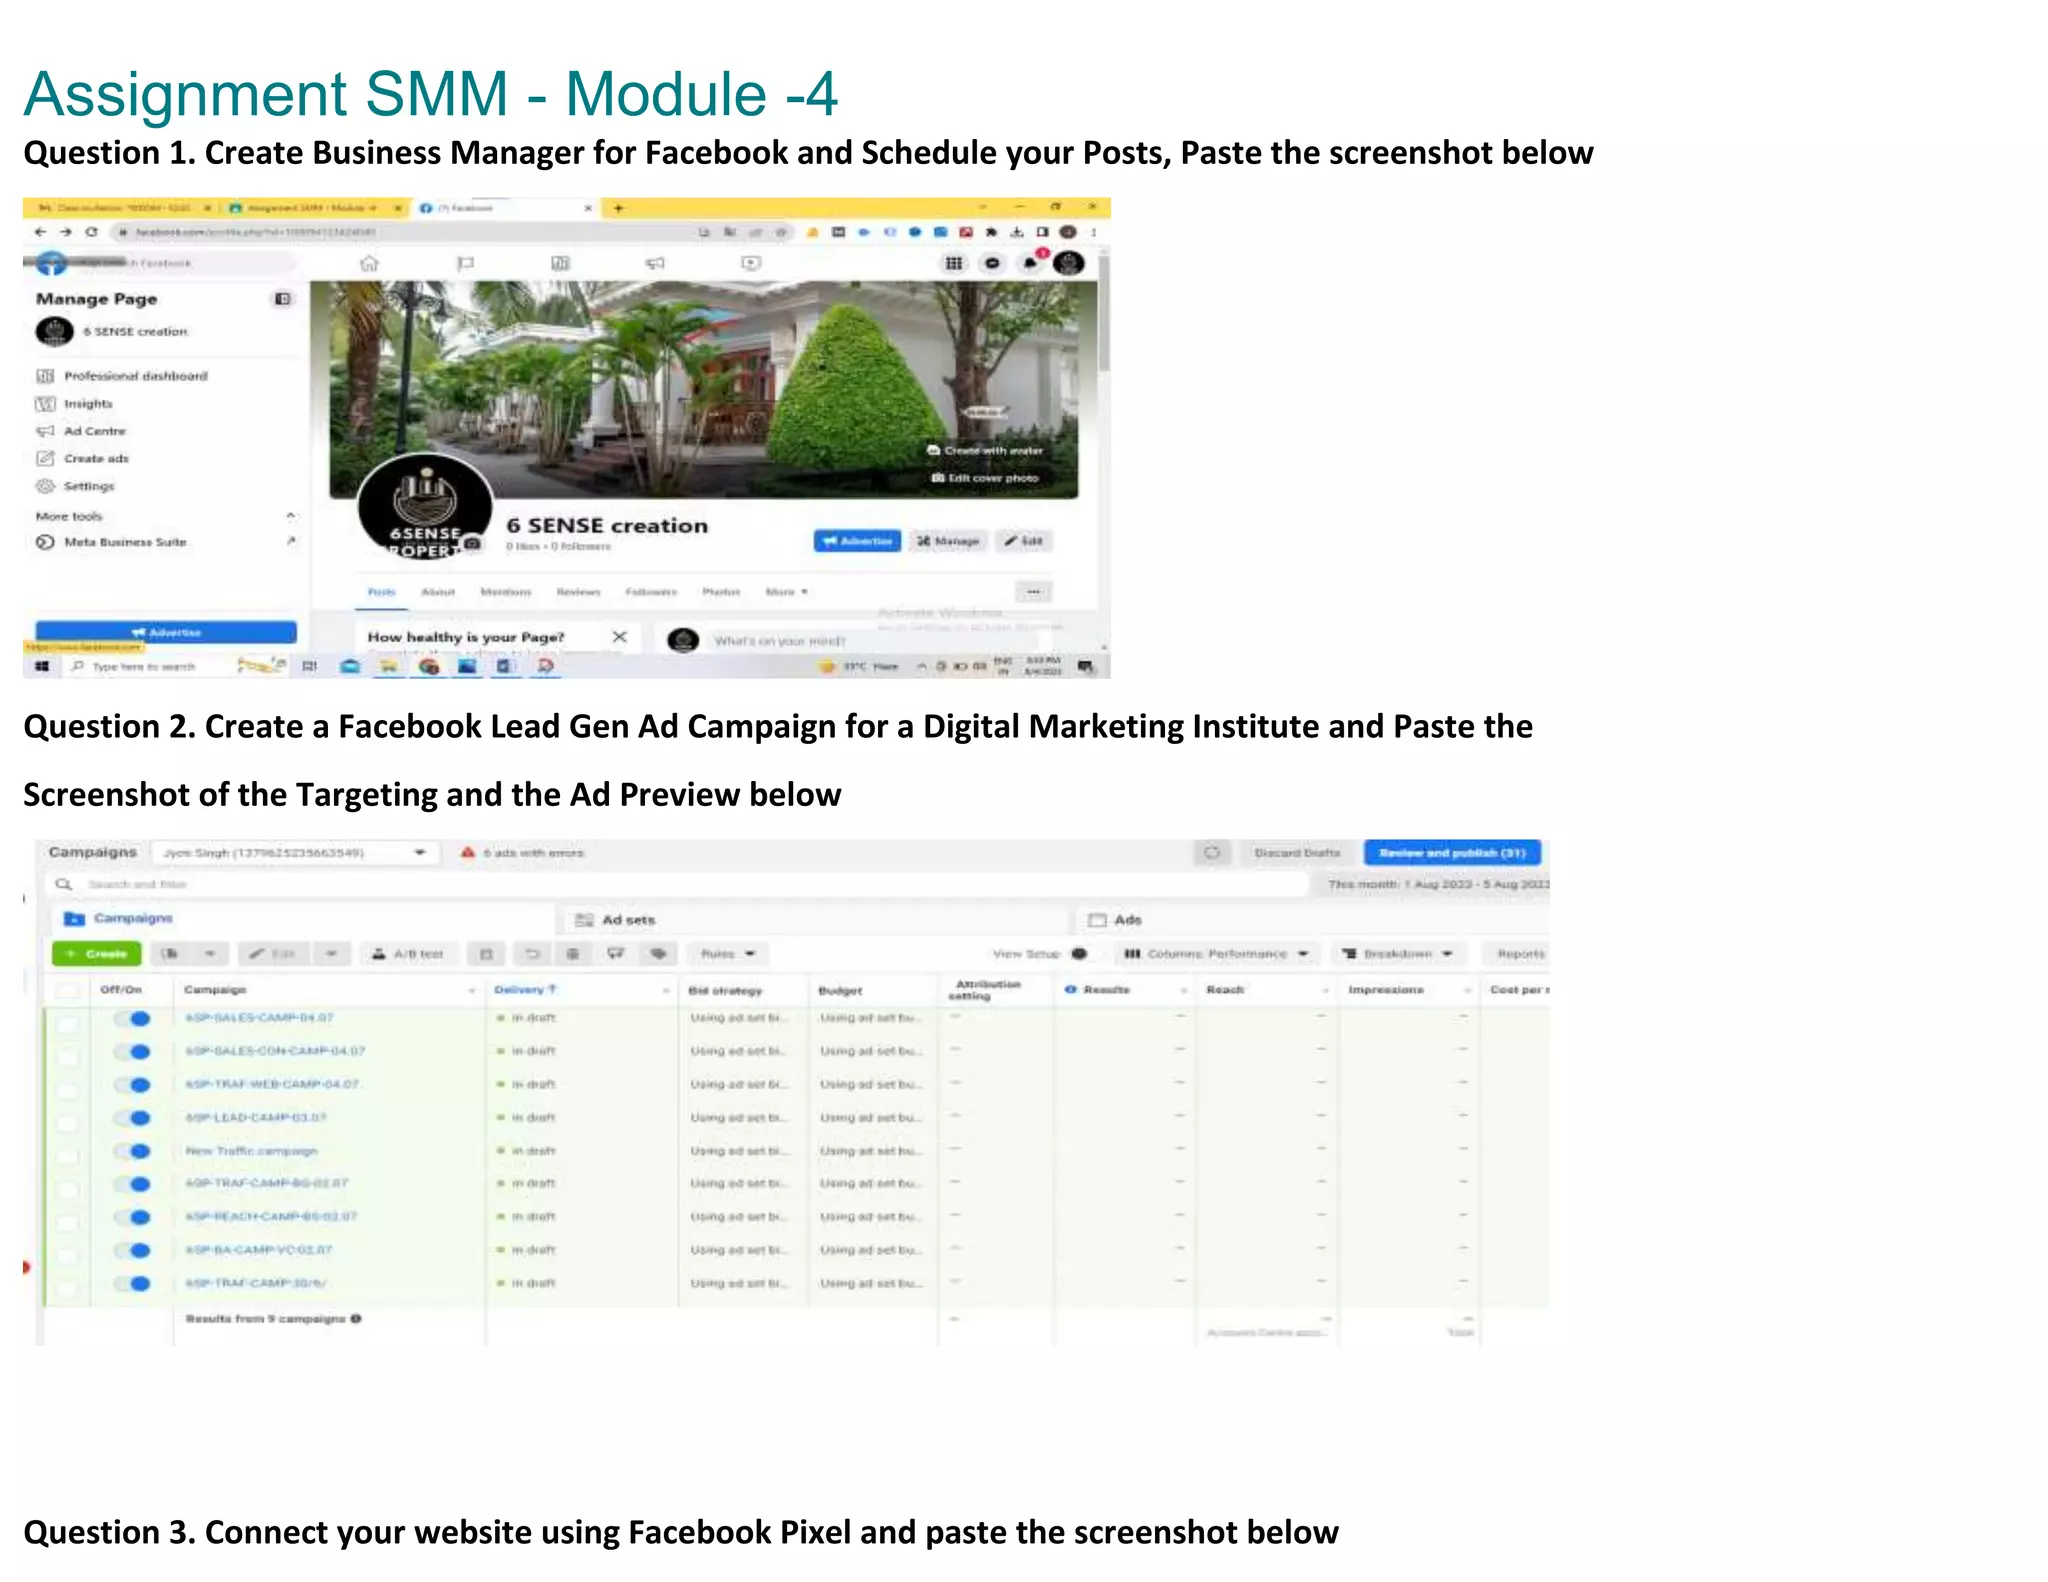Open the Facebook apps grid menu icon

tap(954, 263)
